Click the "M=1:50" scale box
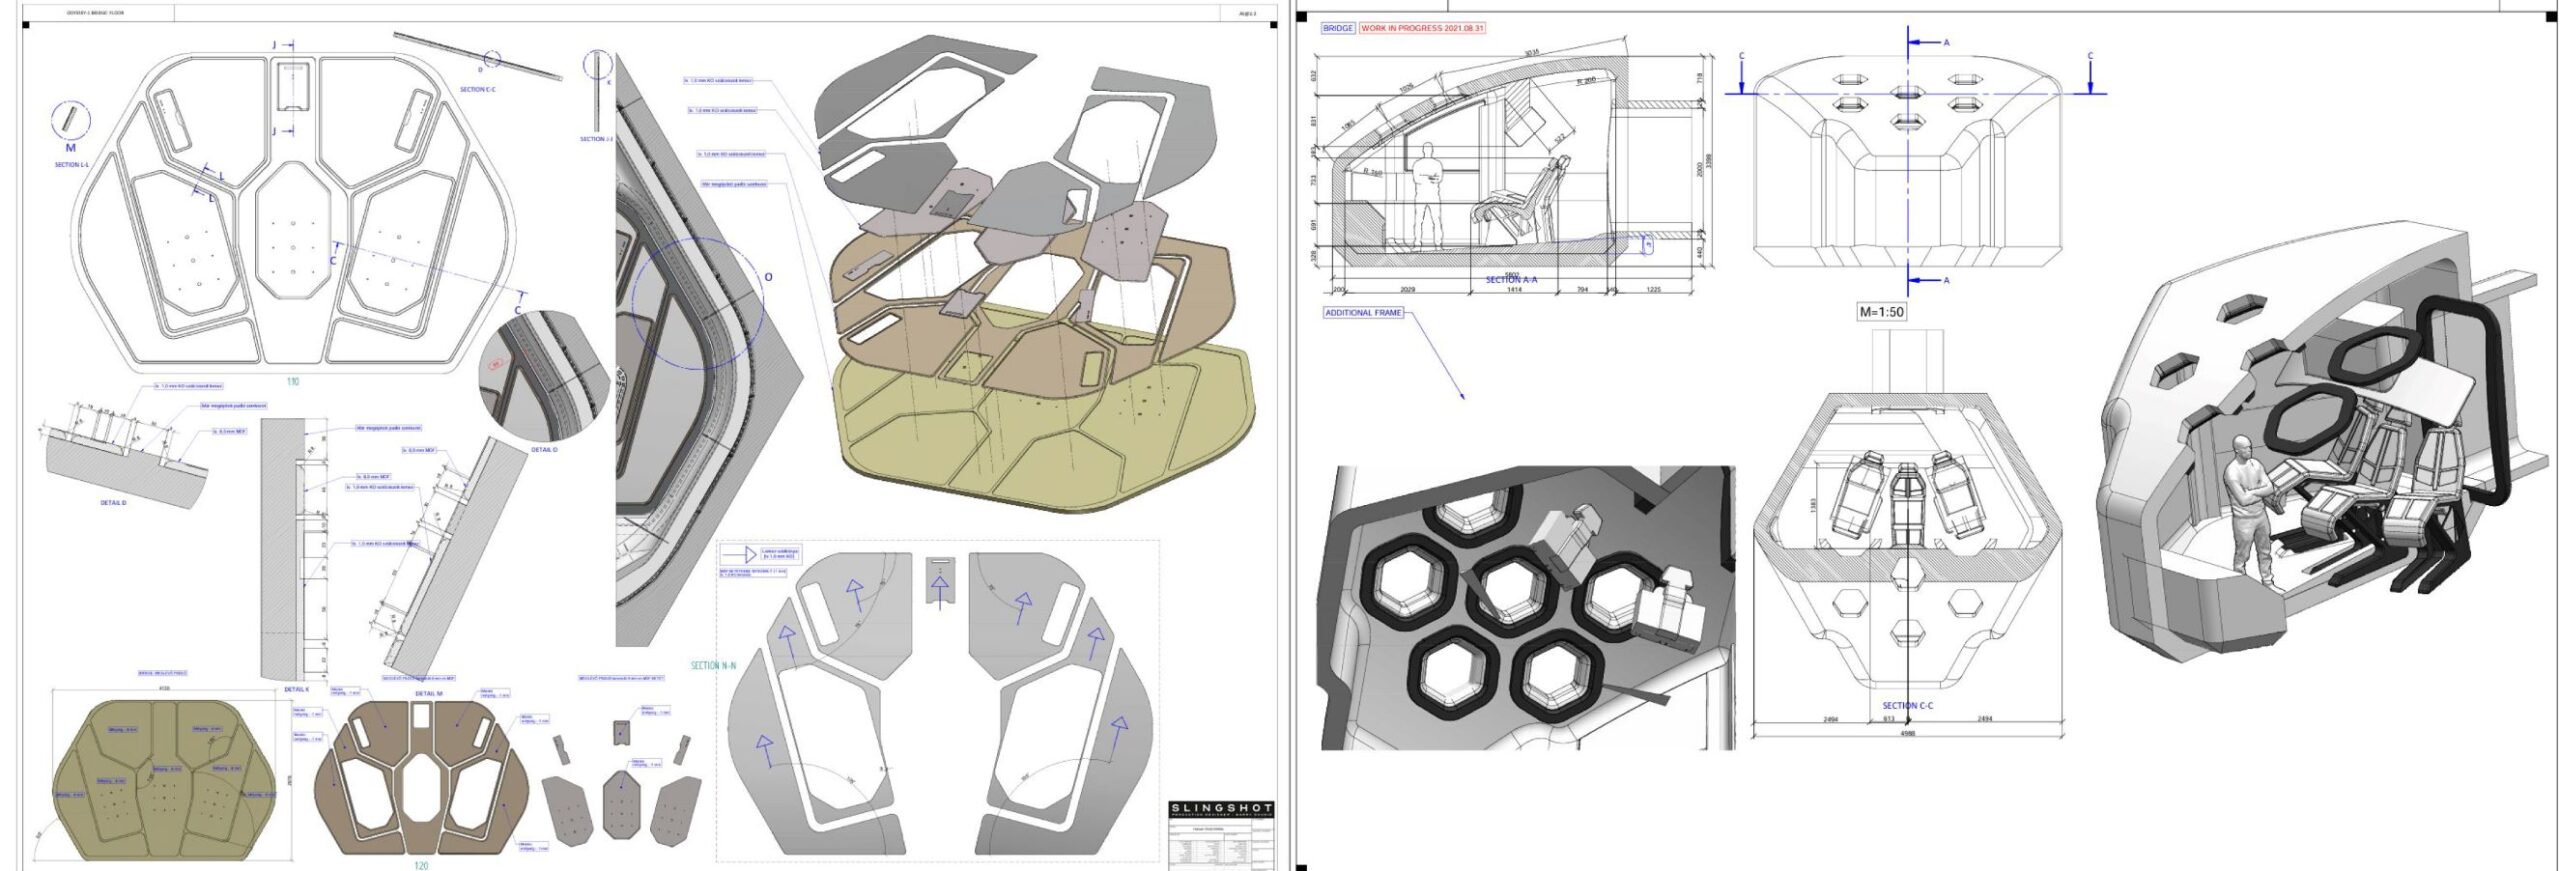Viewport: 2560px width, 871px height. tap(1881, 311)
